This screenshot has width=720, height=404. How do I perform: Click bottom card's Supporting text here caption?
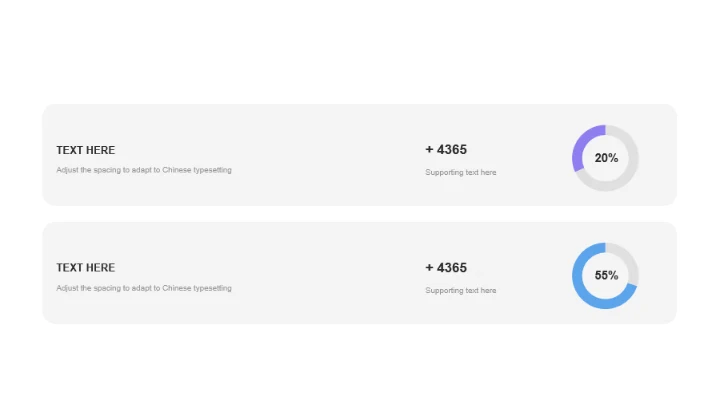461,291
